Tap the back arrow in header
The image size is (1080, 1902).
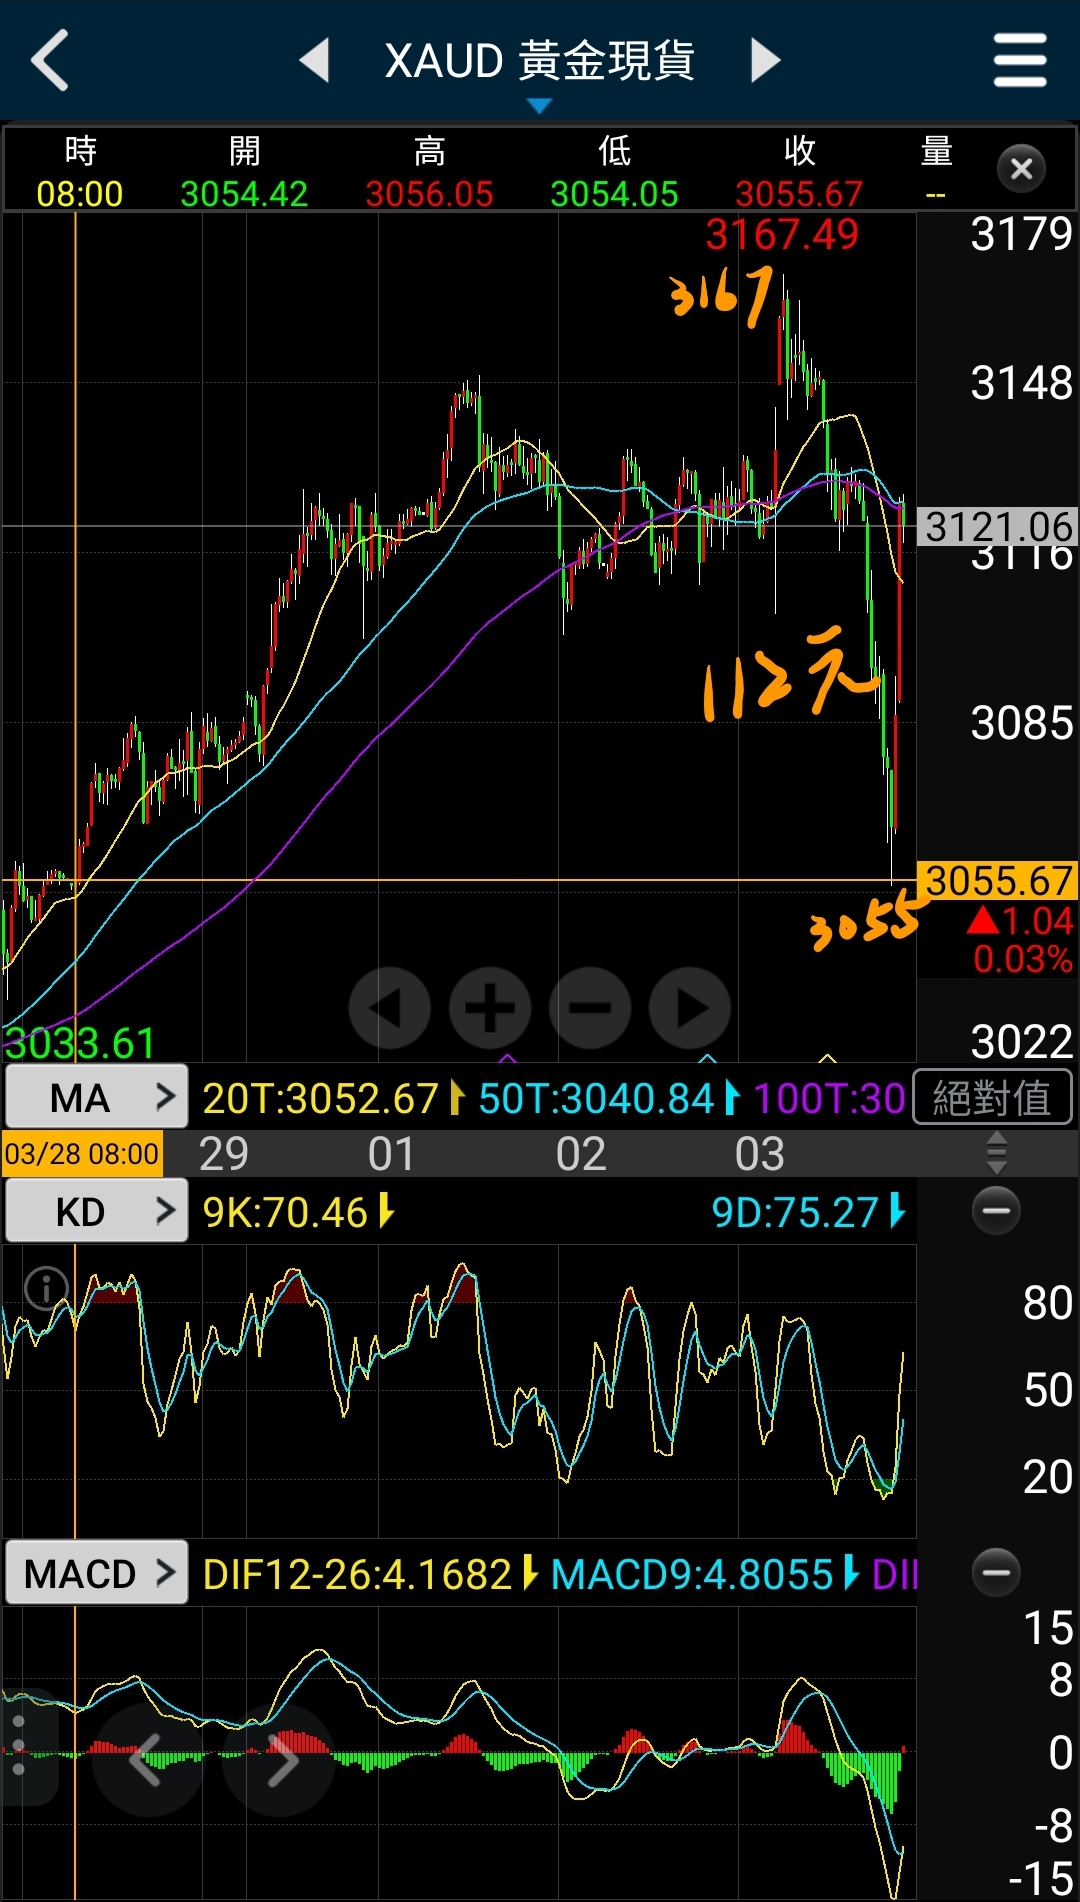[x=50, y=60]
